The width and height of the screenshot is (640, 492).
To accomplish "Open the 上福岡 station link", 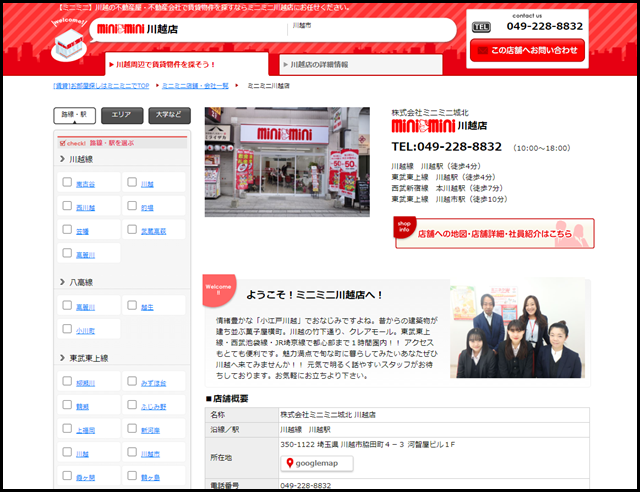I will [x=85, y=430].
